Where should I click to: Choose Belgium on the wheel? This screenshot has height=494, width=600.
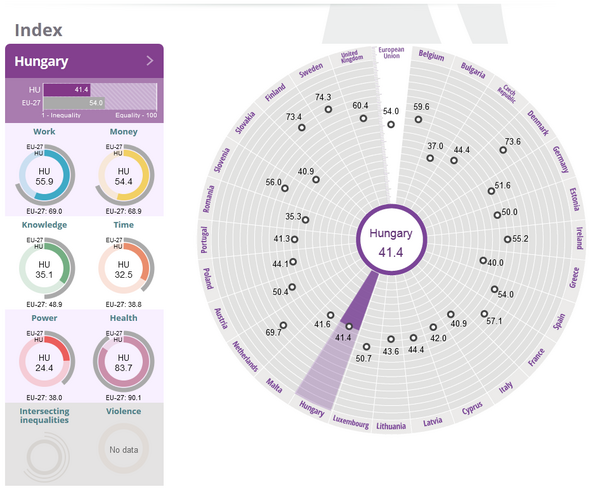click(x=431, y=55)
